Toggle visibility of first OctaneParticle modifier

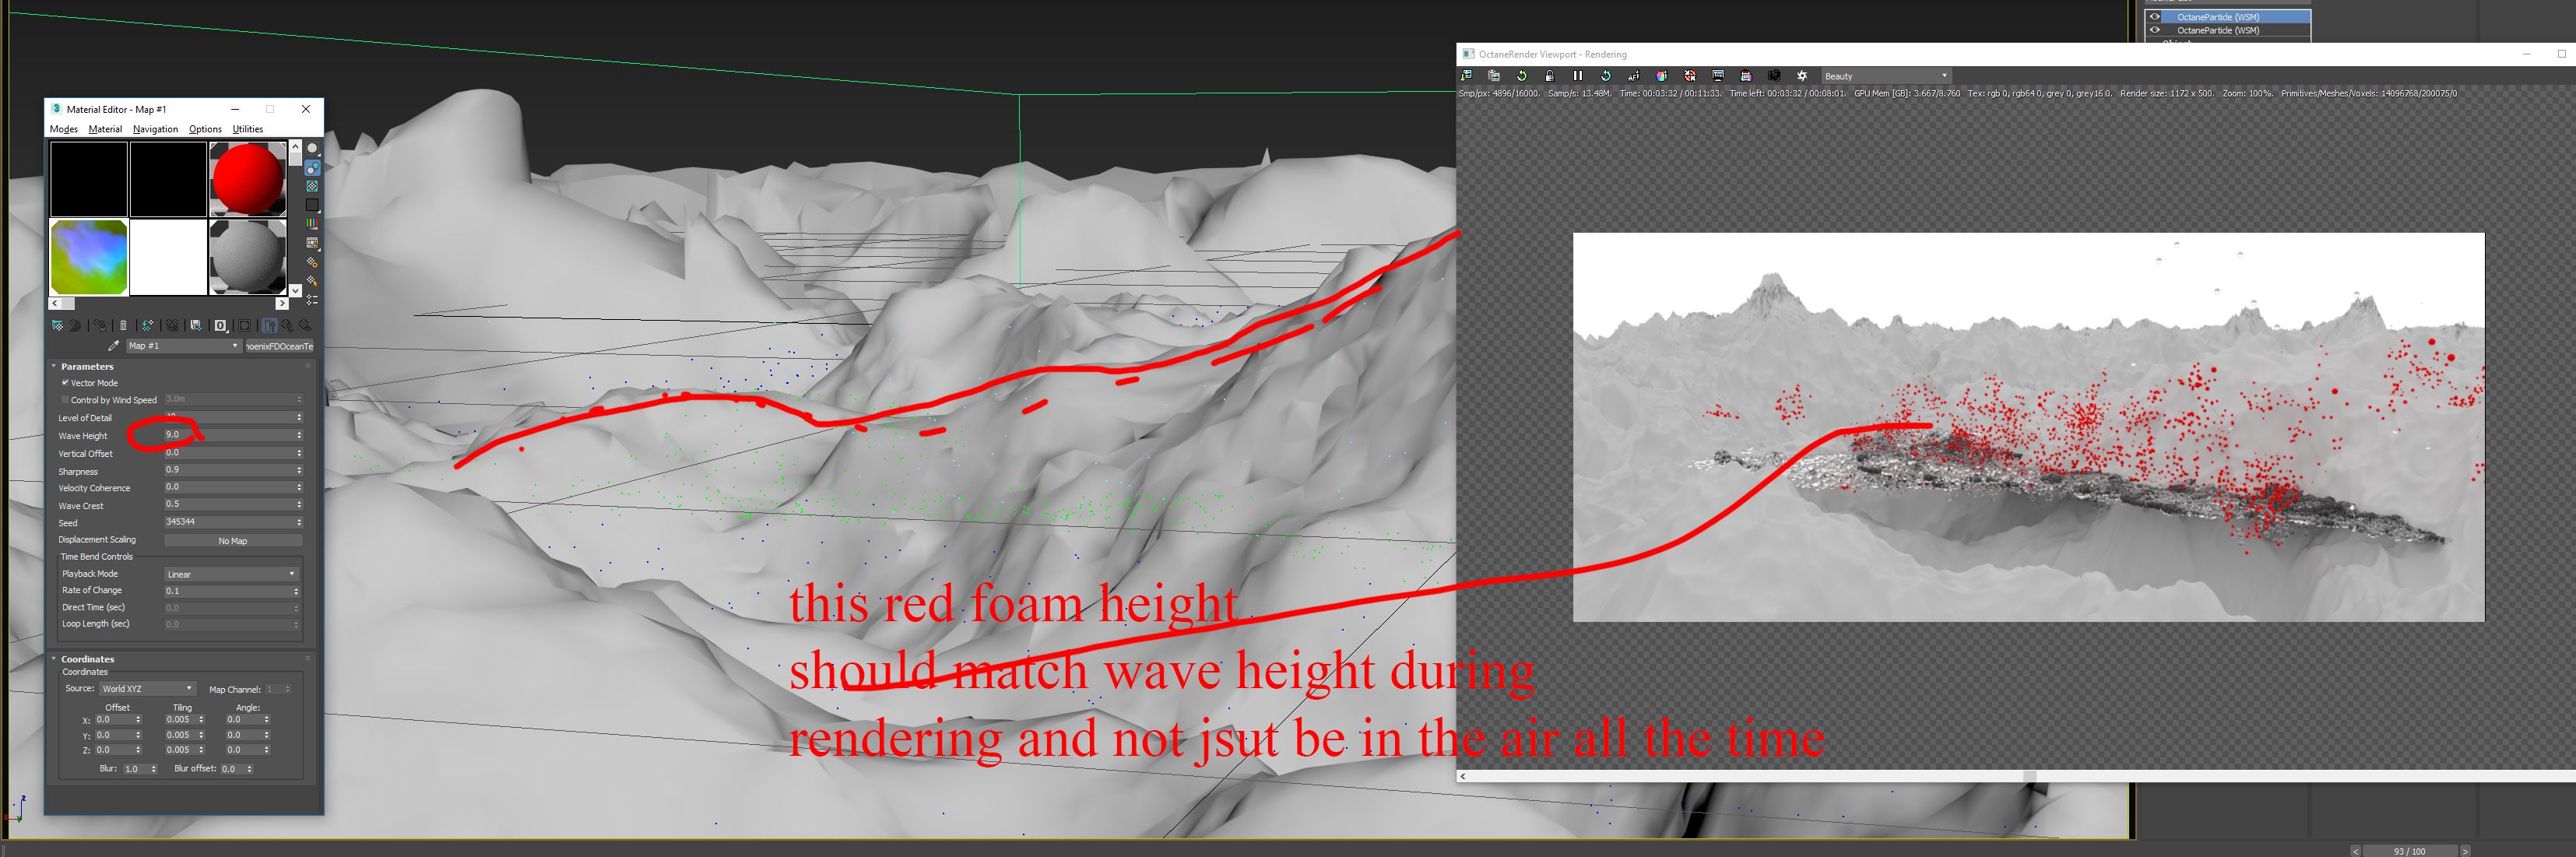tap(2154, 17)
